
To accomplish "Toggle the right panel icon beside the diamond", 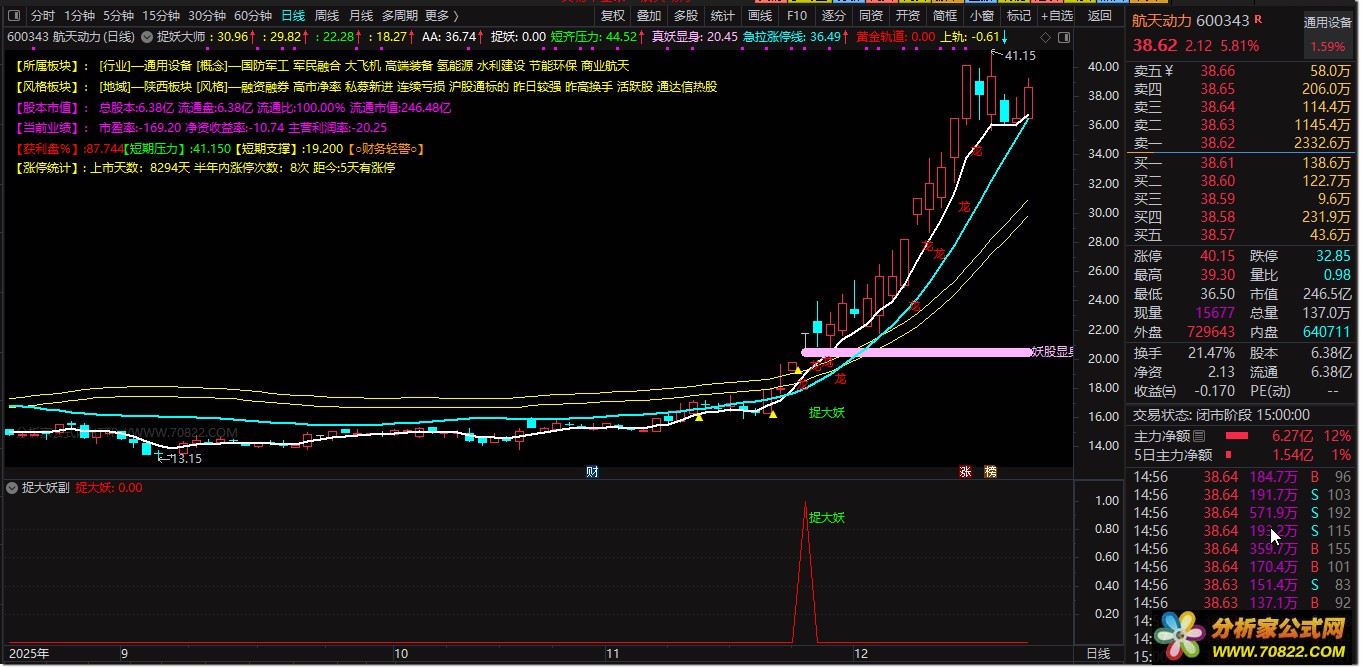I will coord(1063,37).
